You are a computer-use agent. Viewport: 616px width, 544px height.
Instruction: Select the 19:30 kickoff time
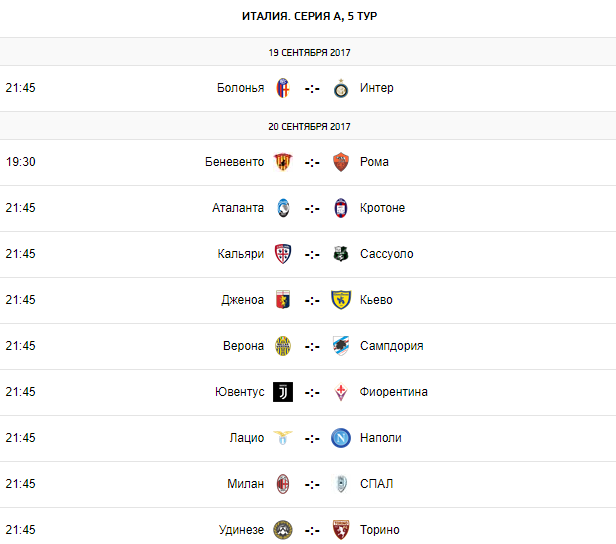point(20,162)
